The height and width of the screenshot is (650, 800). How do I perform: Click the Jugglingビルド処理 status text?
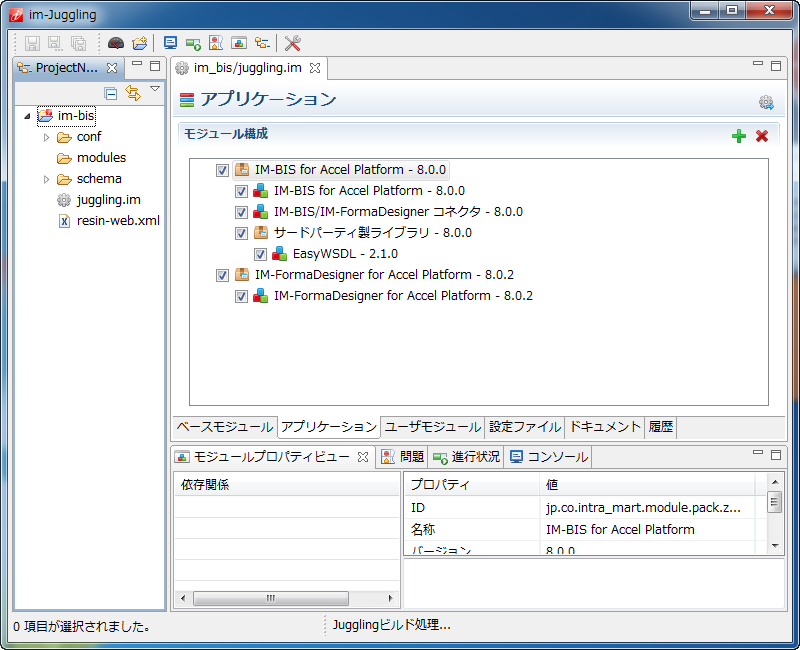pyautogui.click(x=391, y=625)
